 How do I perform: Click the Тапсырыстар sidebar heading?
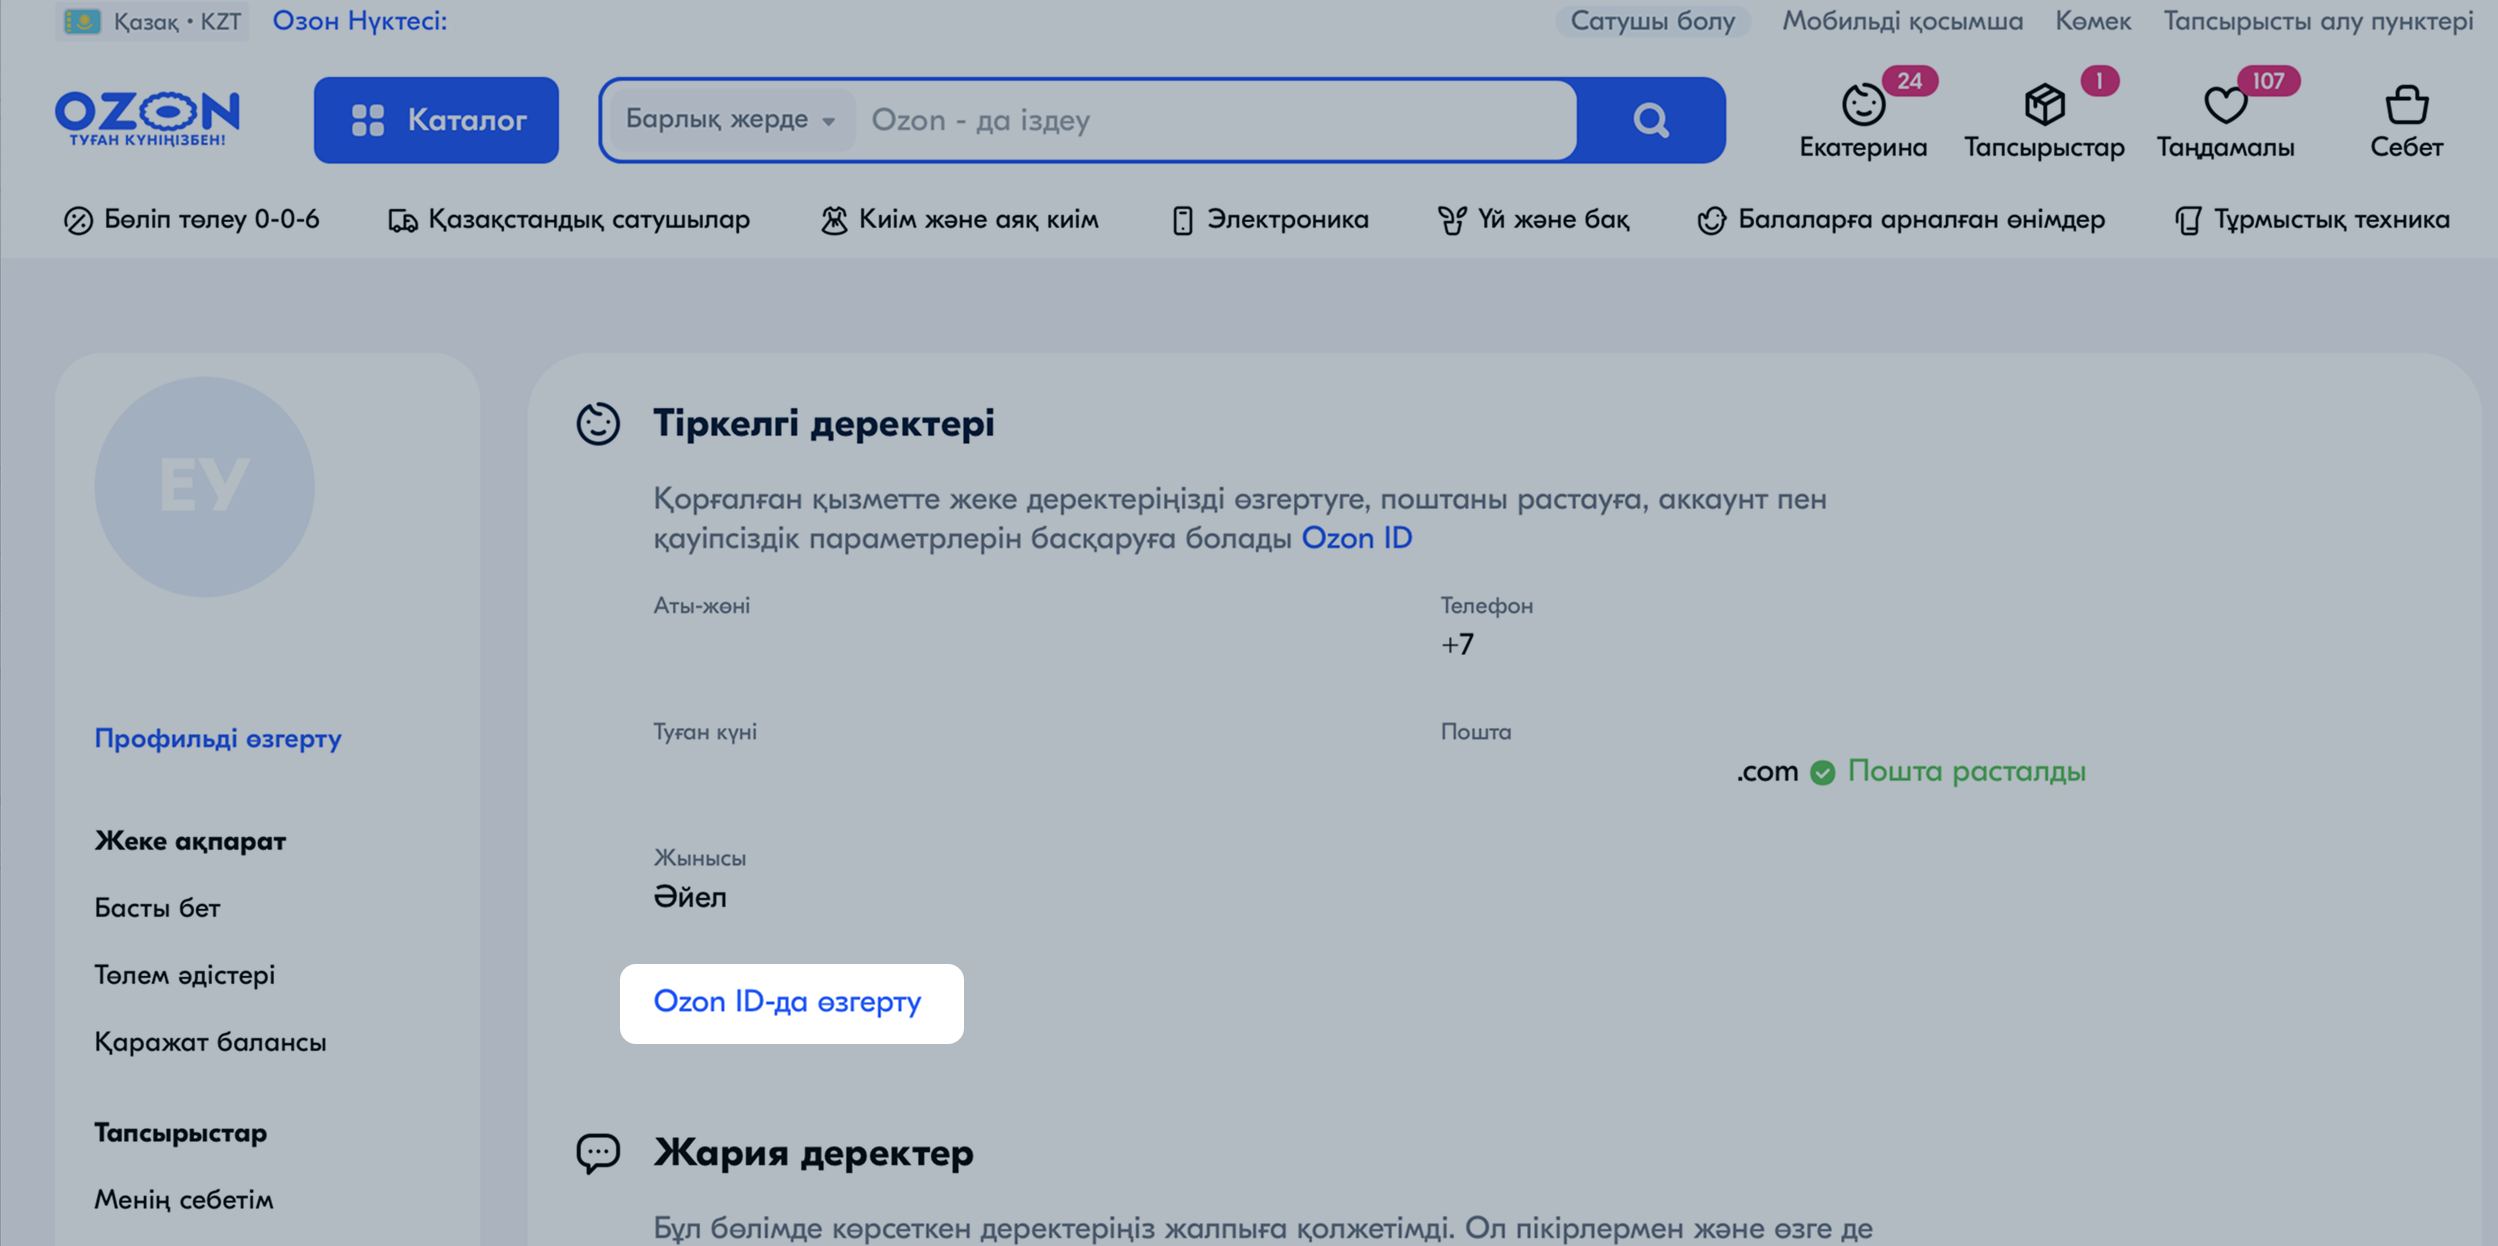pyautogui.click(x=180, y=1133)
